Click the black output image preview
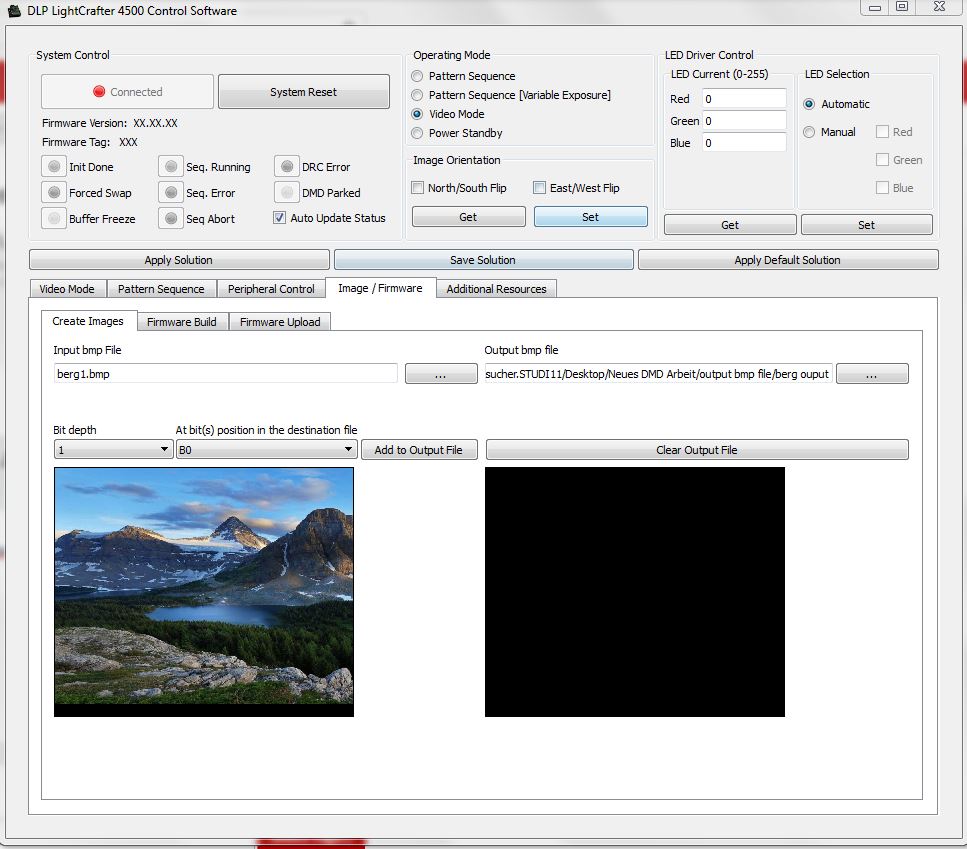 [x=635, y=592]
